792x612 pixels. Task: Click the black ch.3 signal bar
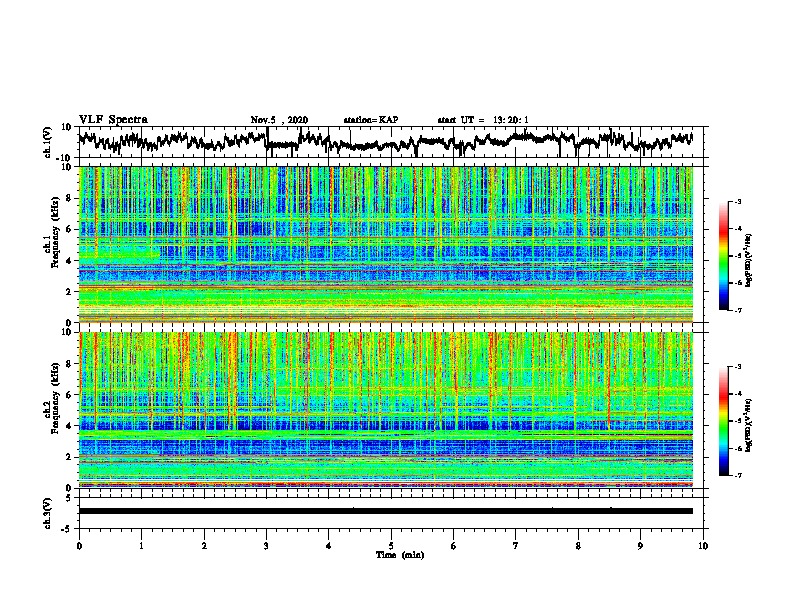tap(385, 511)
